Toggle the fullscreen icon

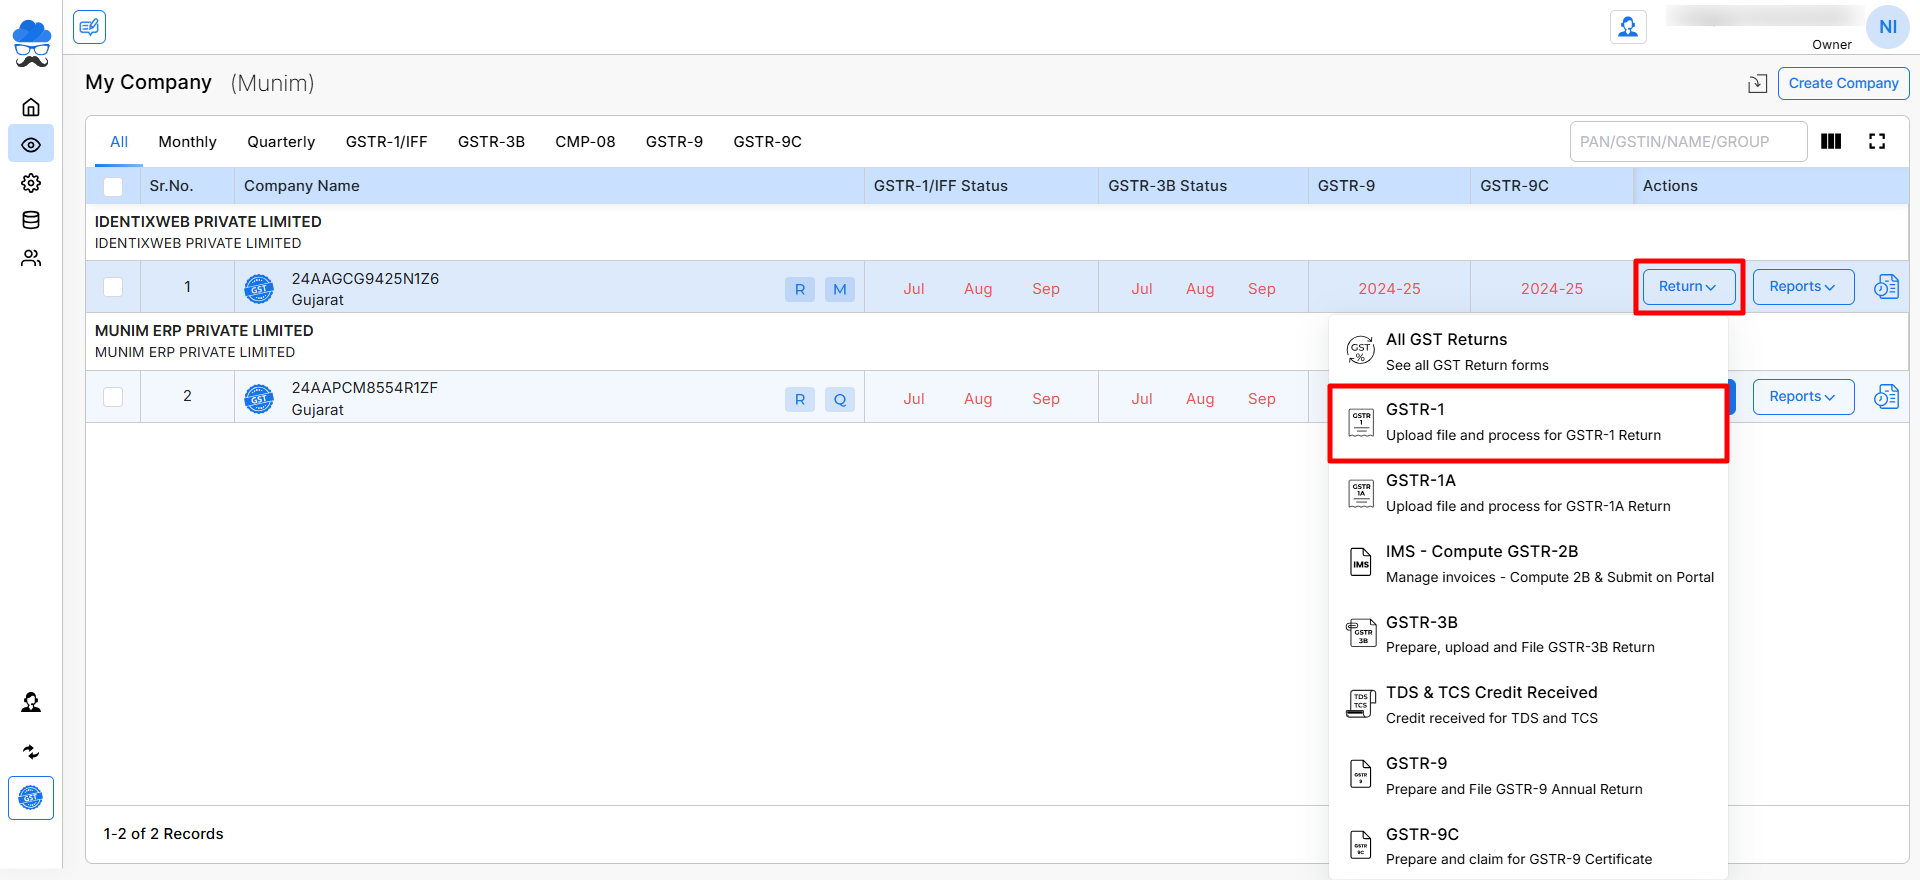pyautogui.click(x=1877, y=141)
